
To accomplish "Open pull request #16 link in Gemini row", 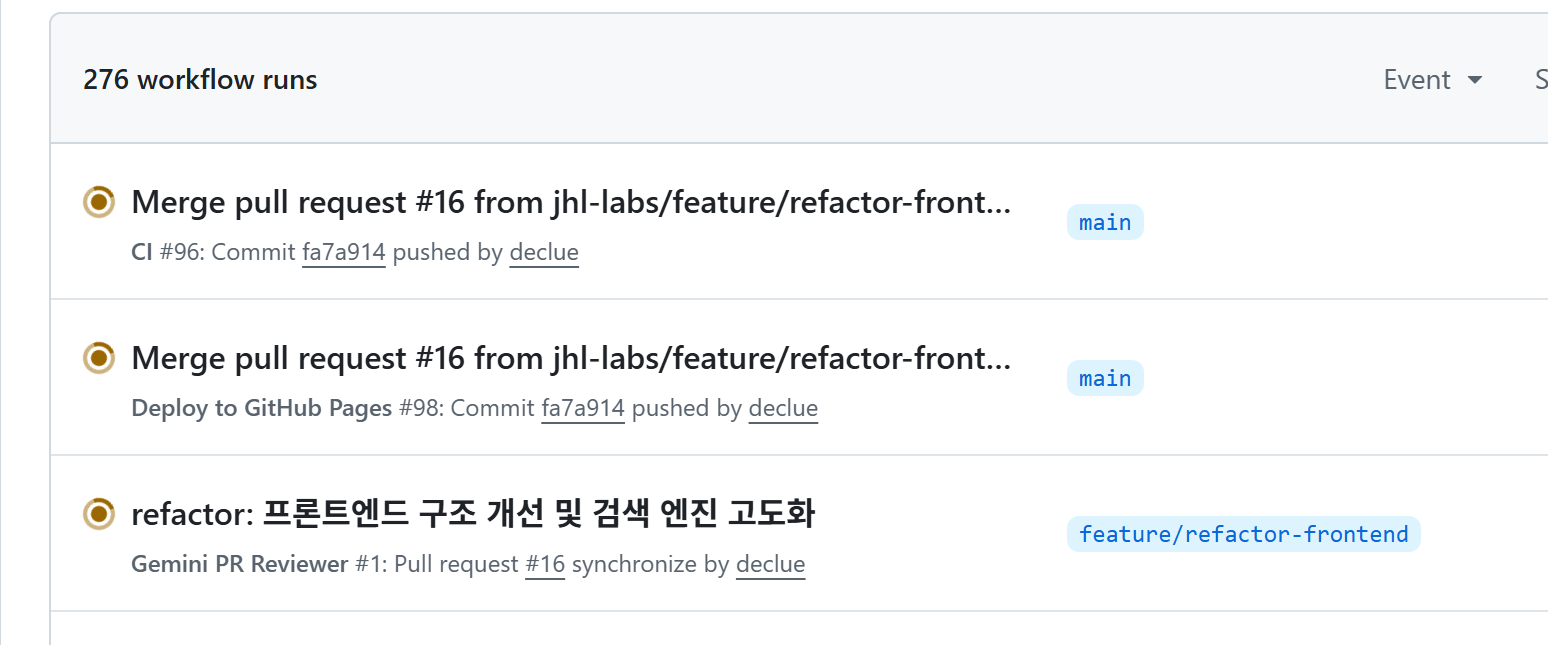I will click(545, 564).
